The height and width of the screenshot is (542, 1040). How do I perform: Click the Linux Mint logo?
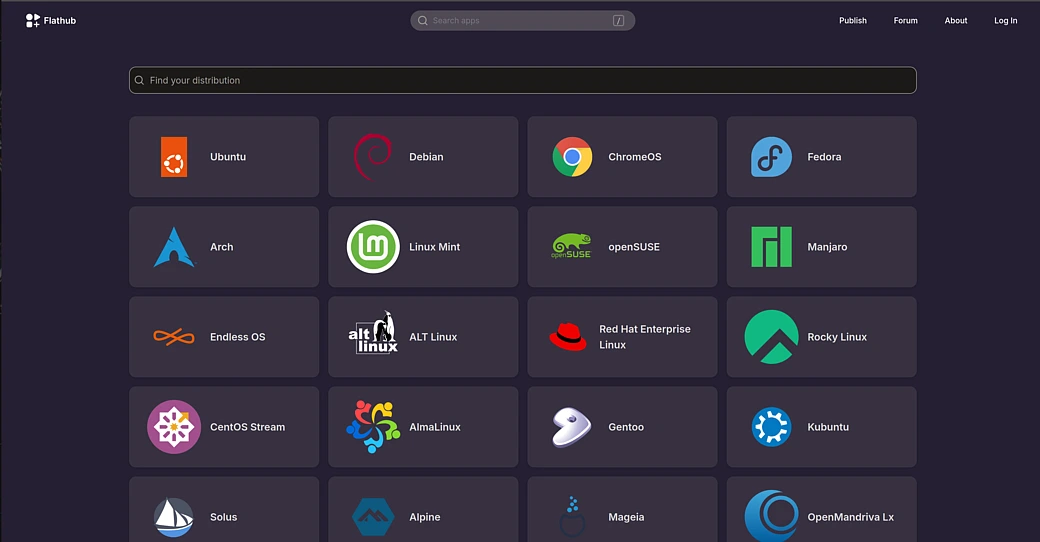pos(373,247)
